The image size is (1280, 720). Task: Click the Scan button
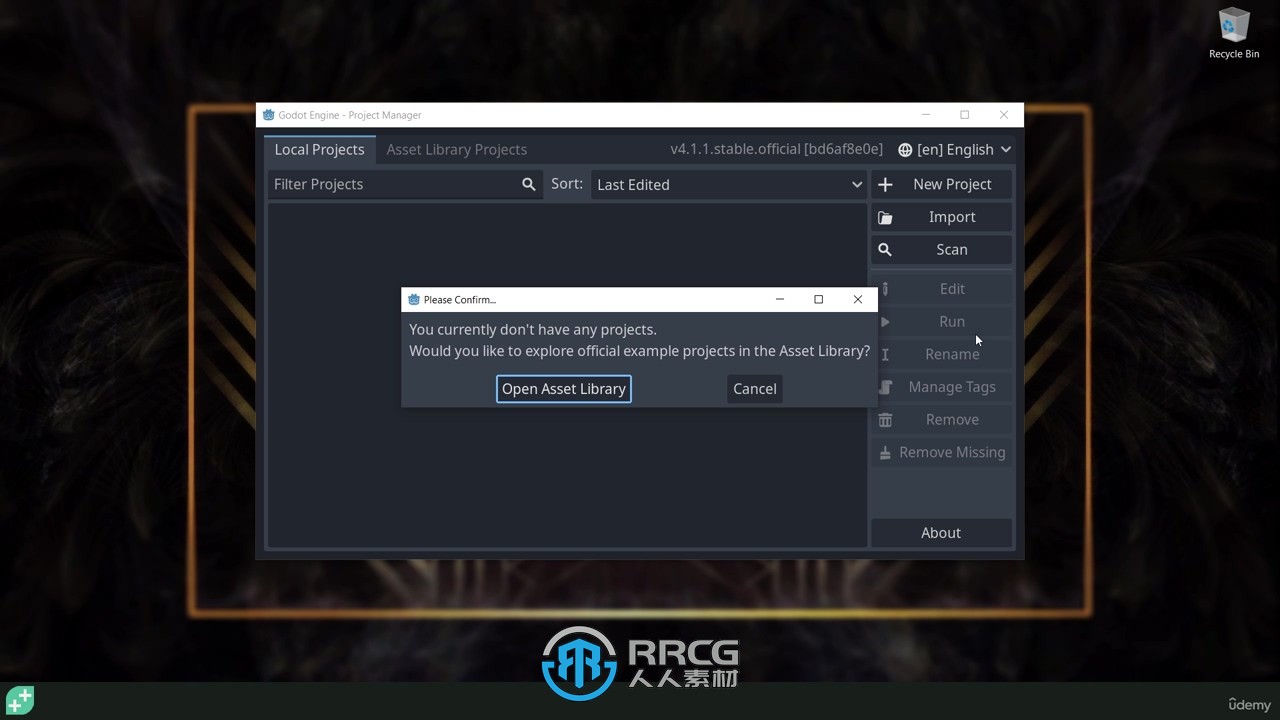pos(941,250)
